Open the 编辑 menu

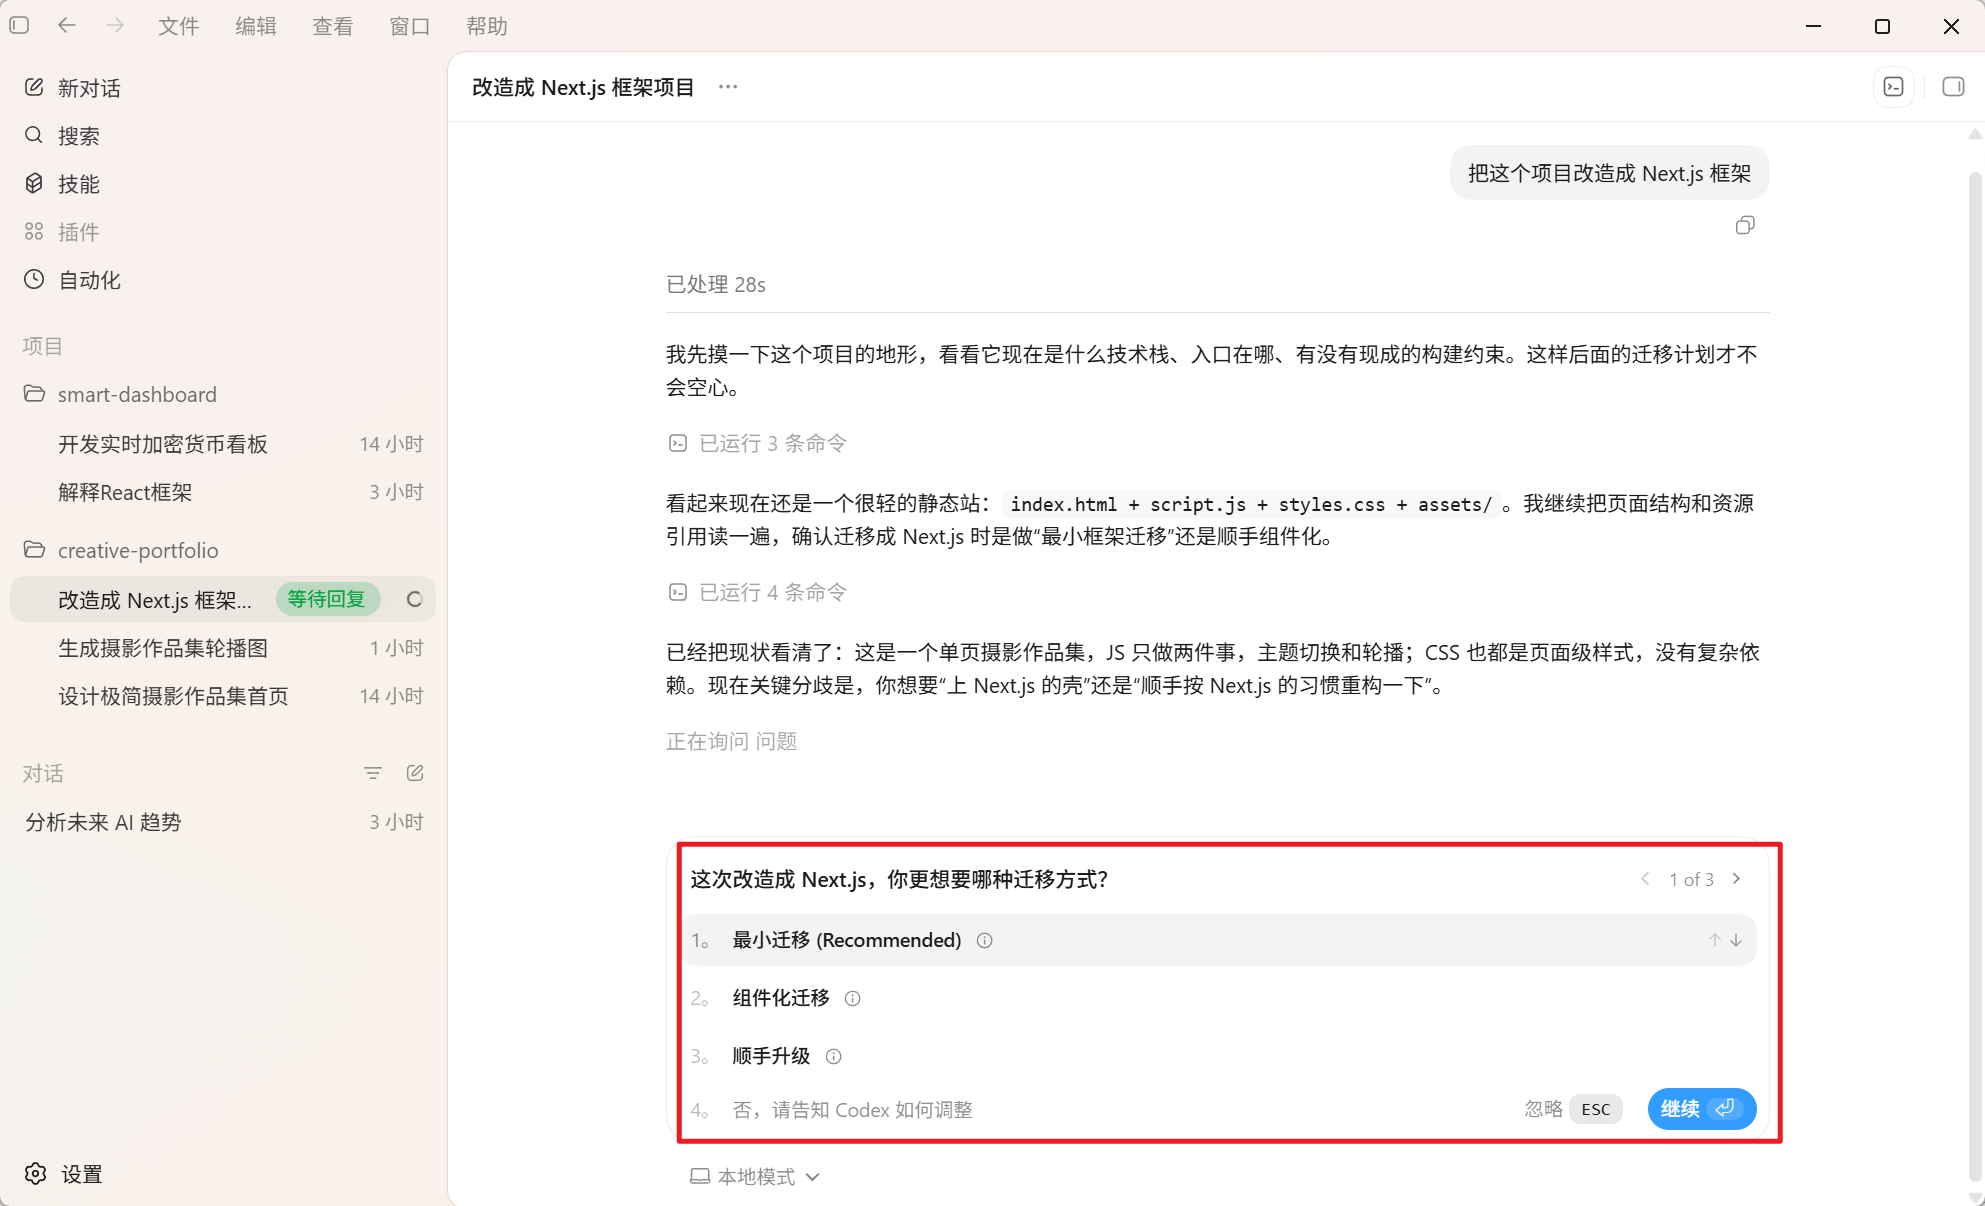[x=256, y=26]
